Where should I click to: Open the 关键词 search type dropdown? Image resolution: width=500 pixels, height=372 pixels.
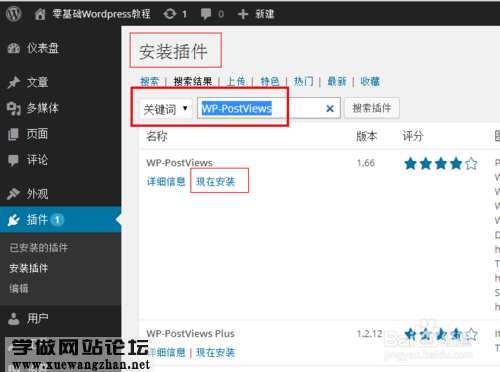point(166,109)
